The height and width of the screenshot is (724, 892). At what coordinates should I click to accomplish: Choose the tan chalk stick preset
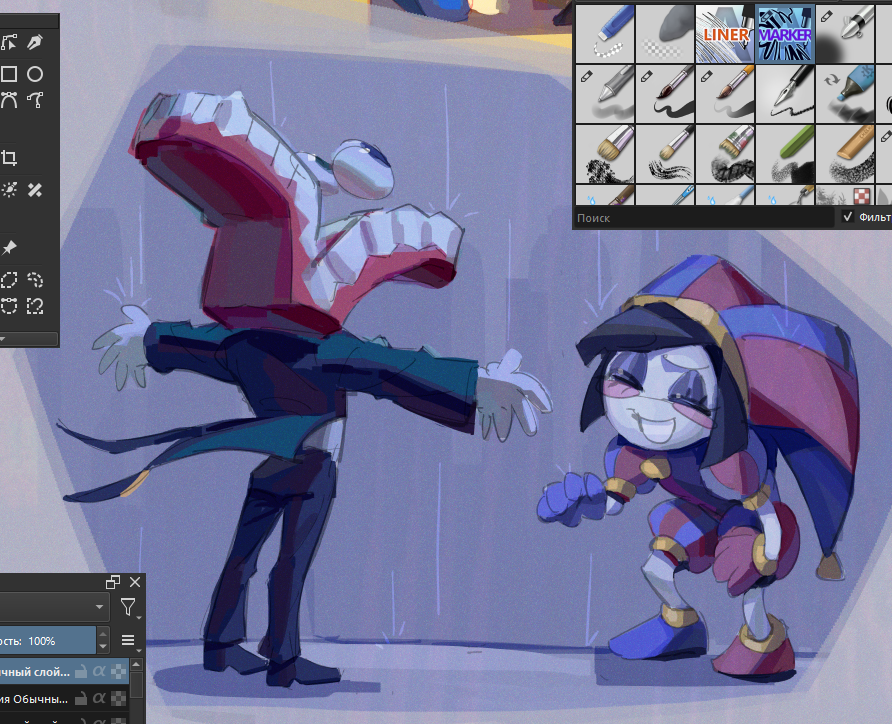pyautogui.click(x=845, y=154)
